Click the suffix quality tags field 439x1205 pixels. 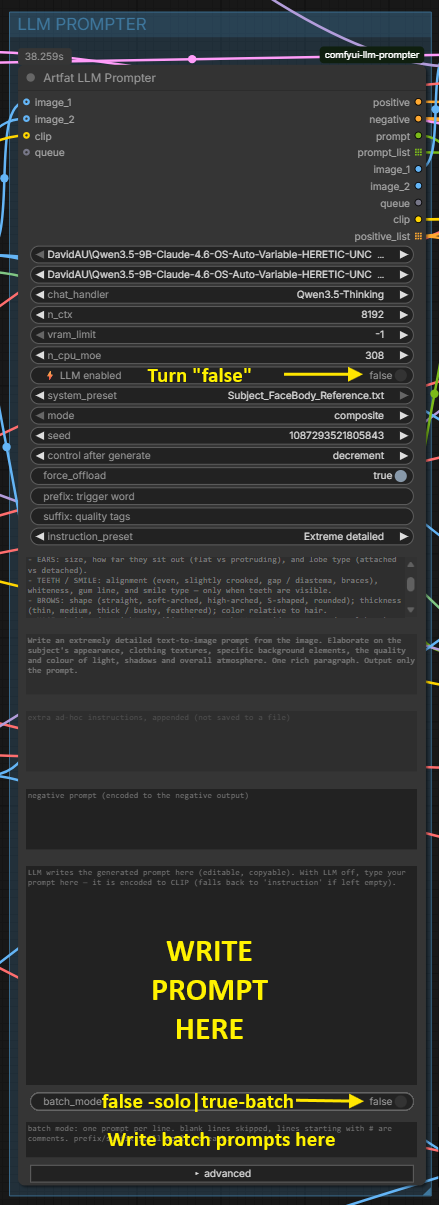[x=222, y=517]
